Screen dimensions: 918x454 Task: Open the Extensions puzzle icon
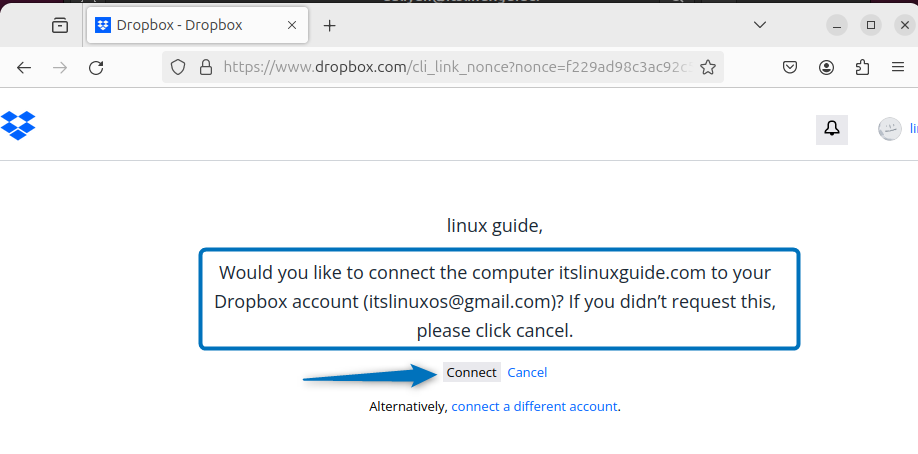[x=863, y=67]
